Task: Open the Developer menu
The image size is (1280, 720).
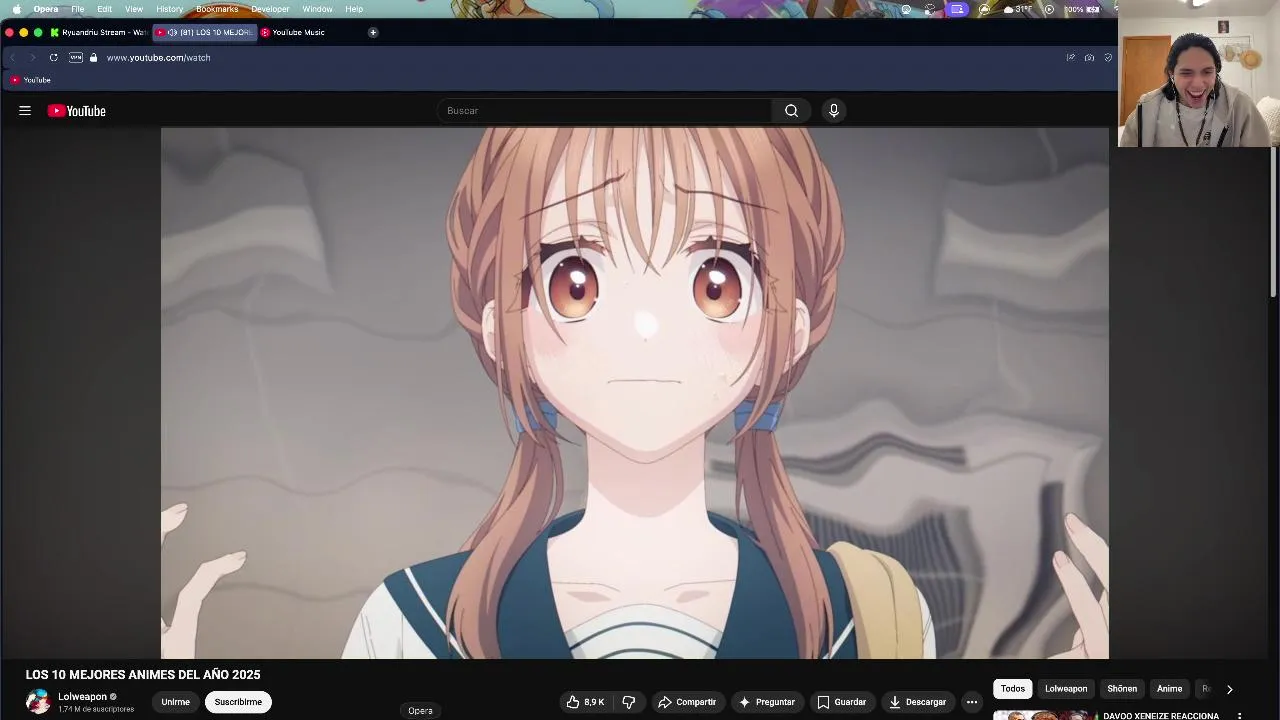Action: [x=270, y=9]
